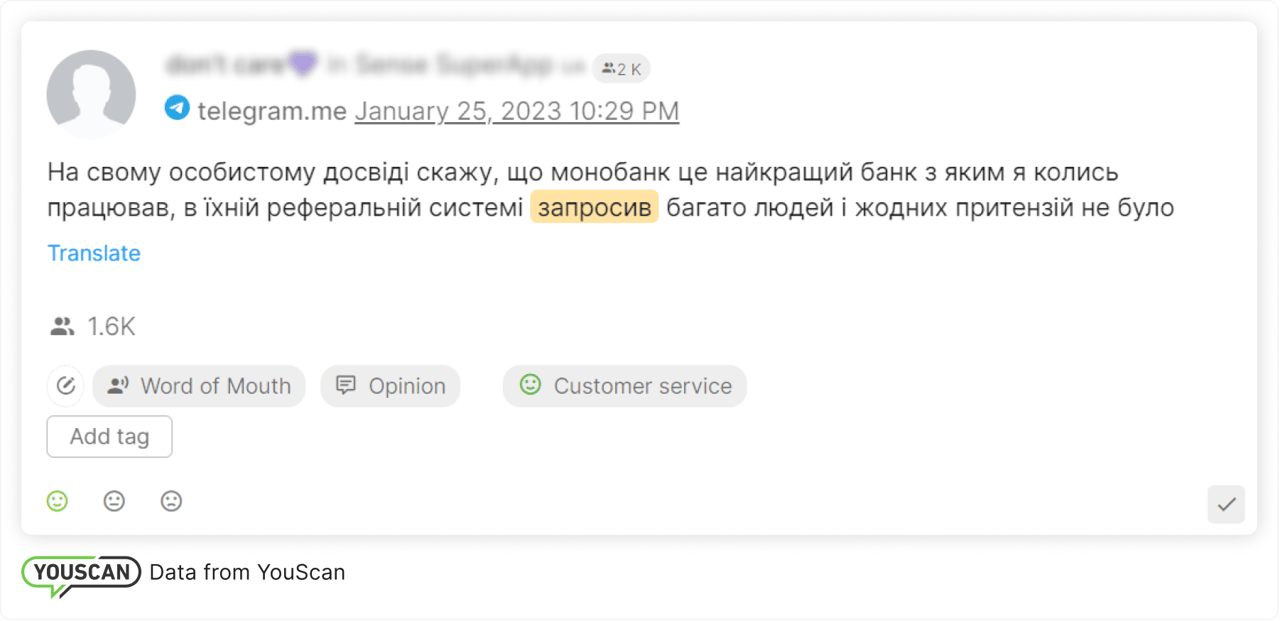This screenshot has height=621, width=1280.
Task: Click the Add tag button
Action: point(109,436)
